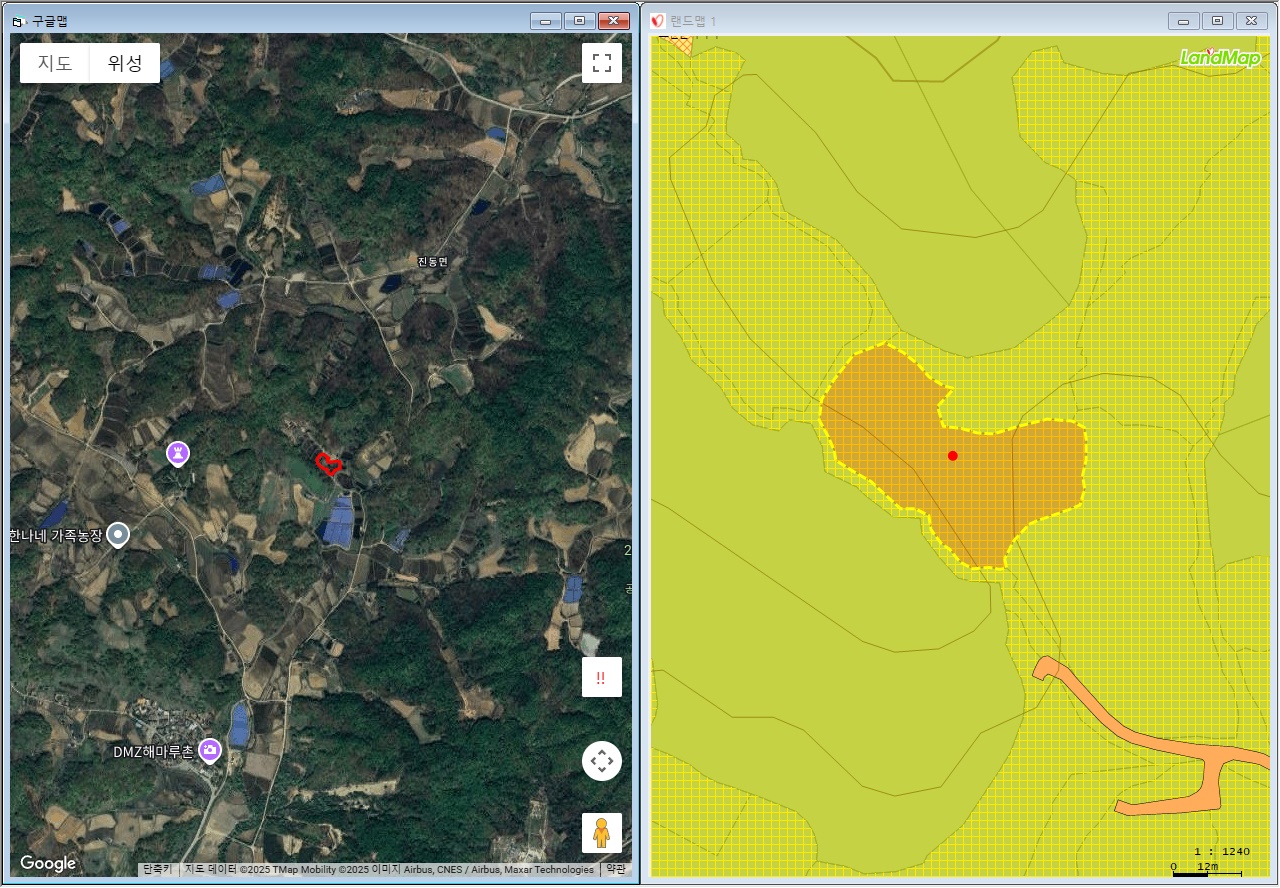Click the red parcel outline on satellite map
The width and height of the screenshot is (1280, 888).
coord(329,464)
